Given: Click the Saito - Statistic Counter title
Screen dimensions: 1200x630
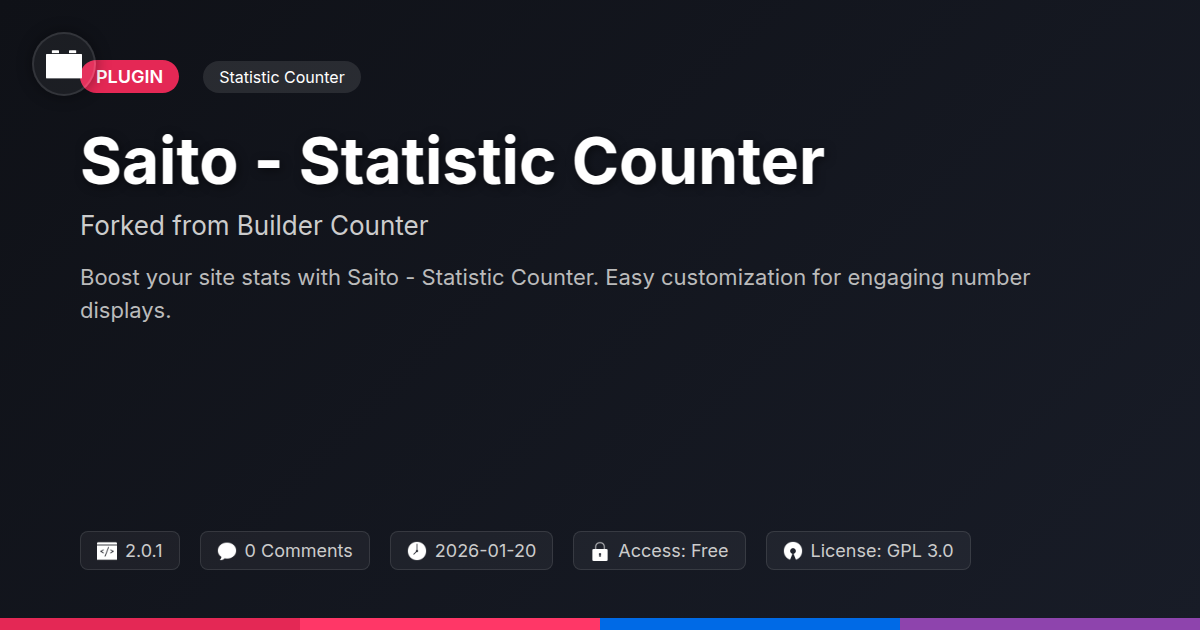Looking at the screenshot, I should tap(452, 161).
